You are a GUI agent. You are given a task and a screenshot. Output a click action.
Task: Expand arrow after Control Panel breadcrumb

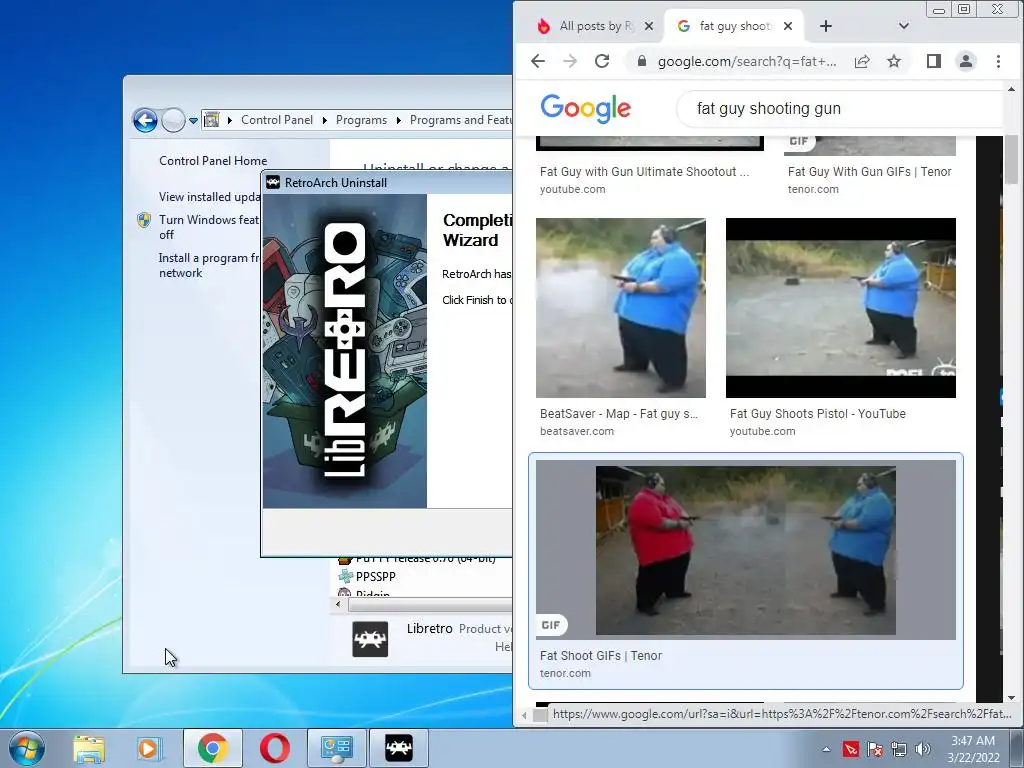coord(325,120)
